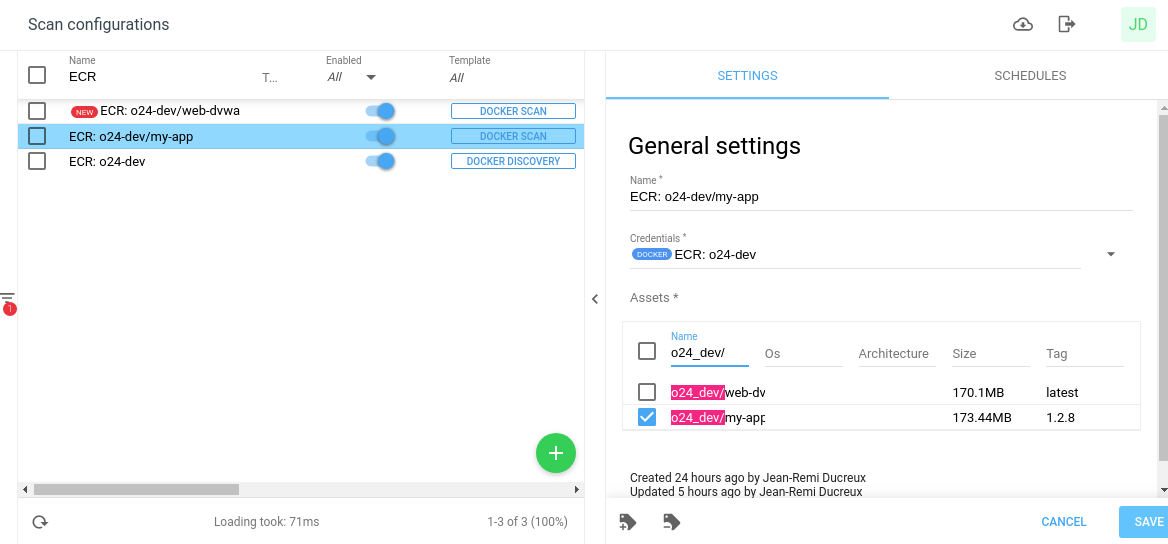Switch to the Schedules tab
Viewport: 1168px width, 544px height.
pos(1030,76)
